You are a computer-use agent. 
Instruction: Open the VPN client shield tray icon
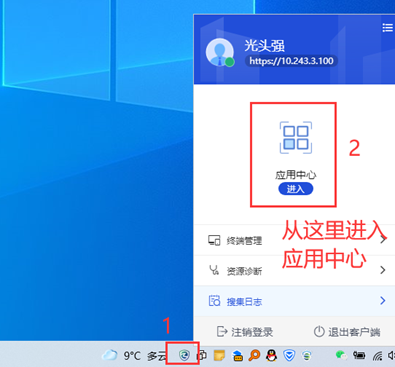point(184,355)
